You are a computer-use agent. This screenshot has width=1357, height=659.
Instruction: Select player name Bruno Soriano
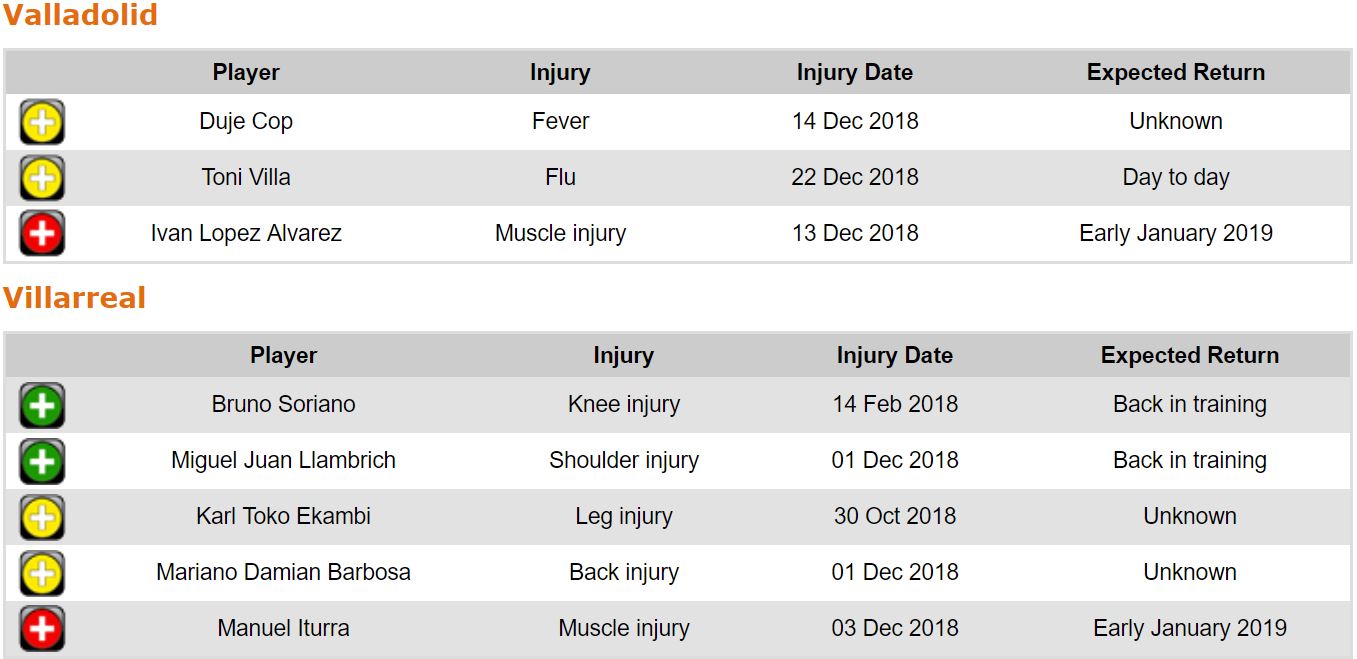283,404
